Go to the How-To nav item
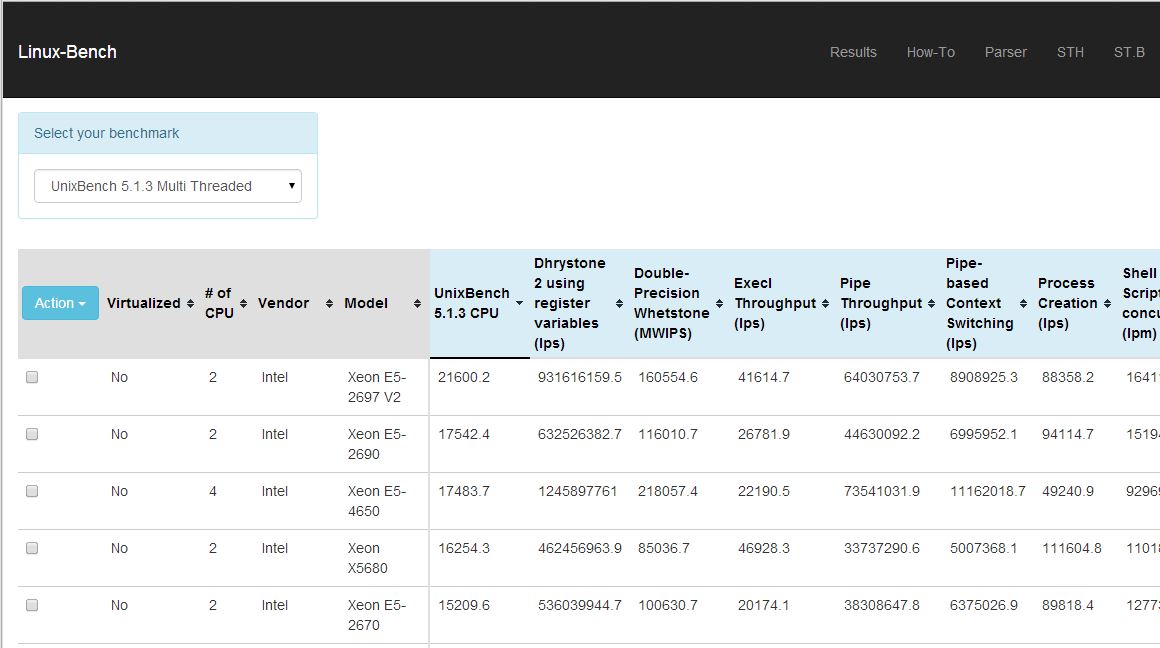Screen dimensions: 1160x648 930,52
